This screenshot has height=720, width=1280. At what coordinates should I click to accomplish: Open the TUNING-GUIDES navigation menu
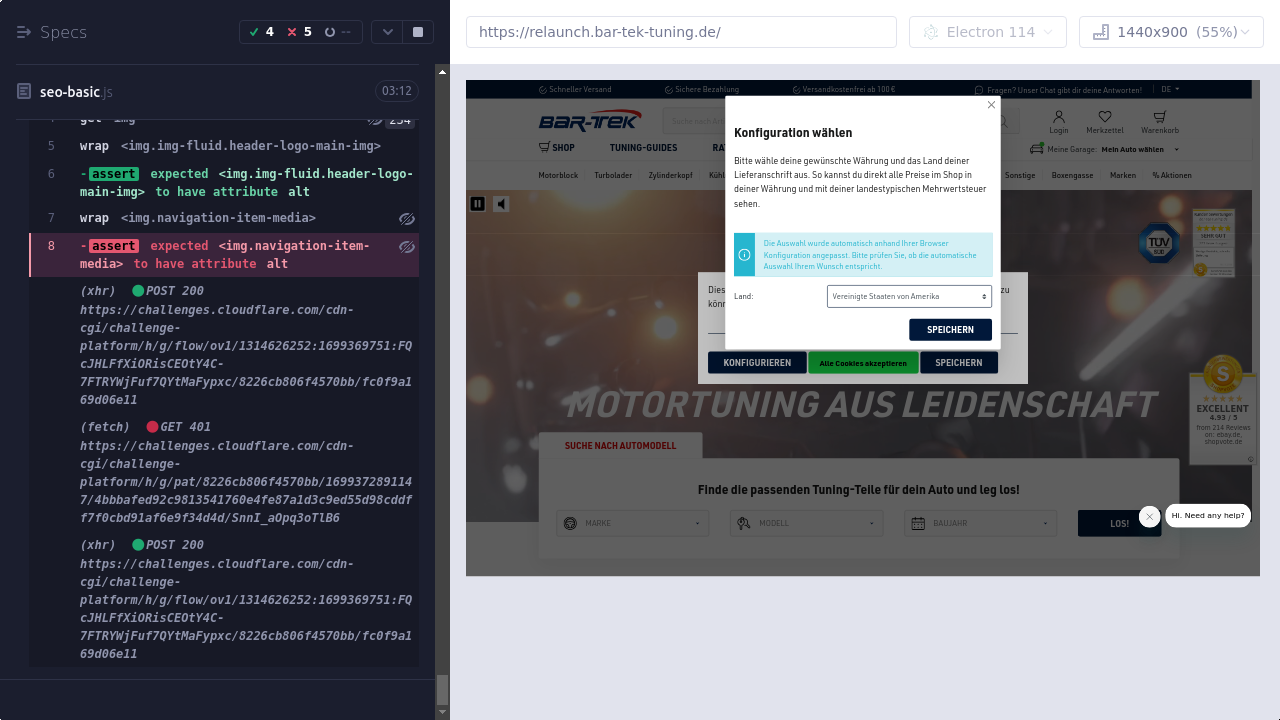(x=643, y=148)
